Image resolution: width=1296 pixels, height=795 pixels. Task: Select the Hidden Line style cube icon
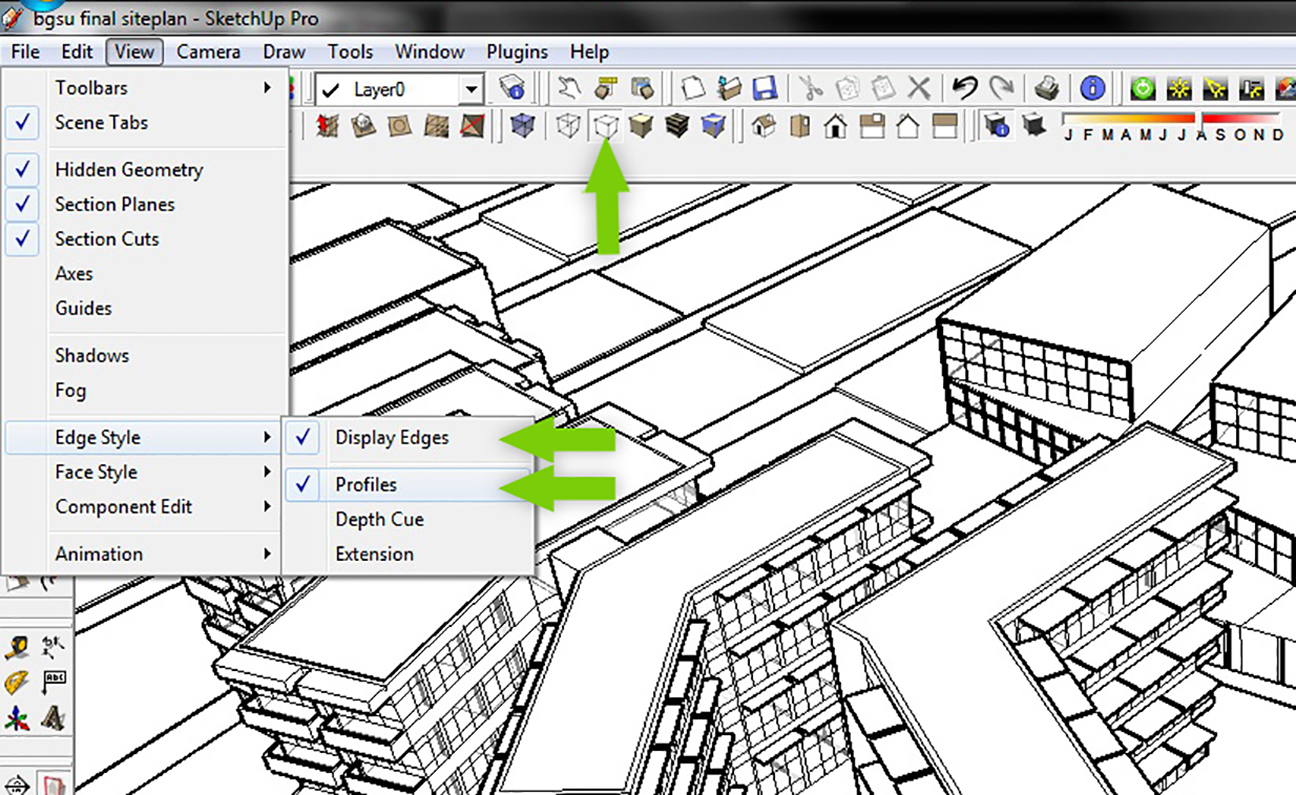tap(606, 126)
